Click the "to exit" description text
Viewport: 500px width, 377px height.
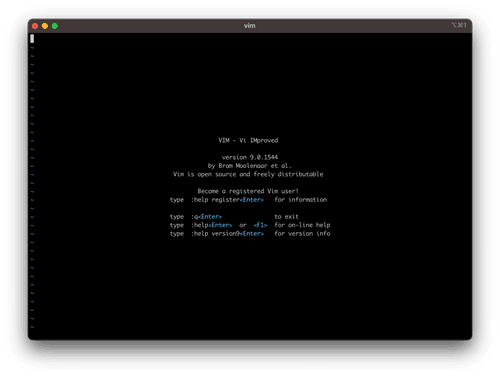pyautogui.click(x=287, y=217)
